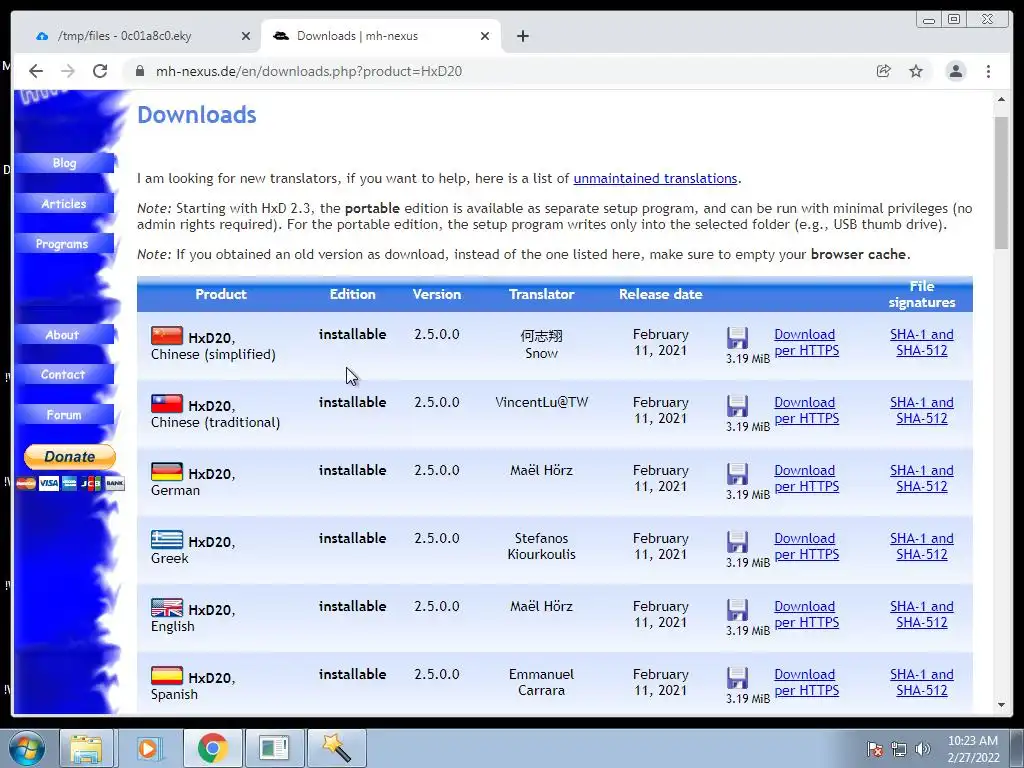
Task: Download per HTTPS for Greek HxD20
Action: [x=807, y=546]
